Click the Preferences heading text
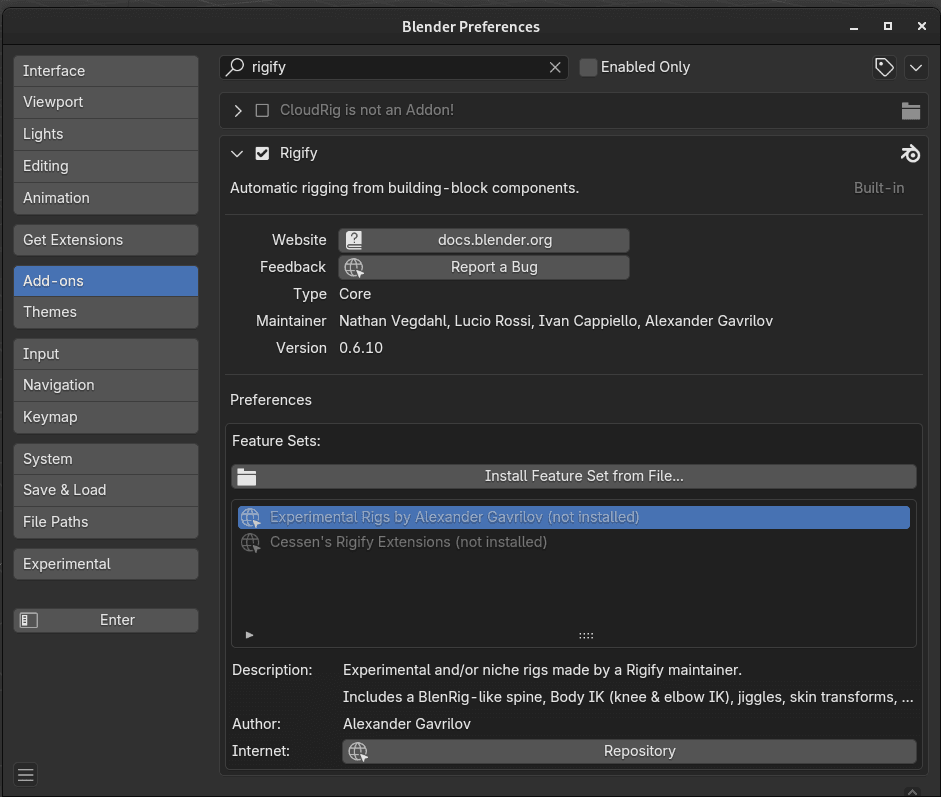This screenshot has height=797, width=941. 271,400
